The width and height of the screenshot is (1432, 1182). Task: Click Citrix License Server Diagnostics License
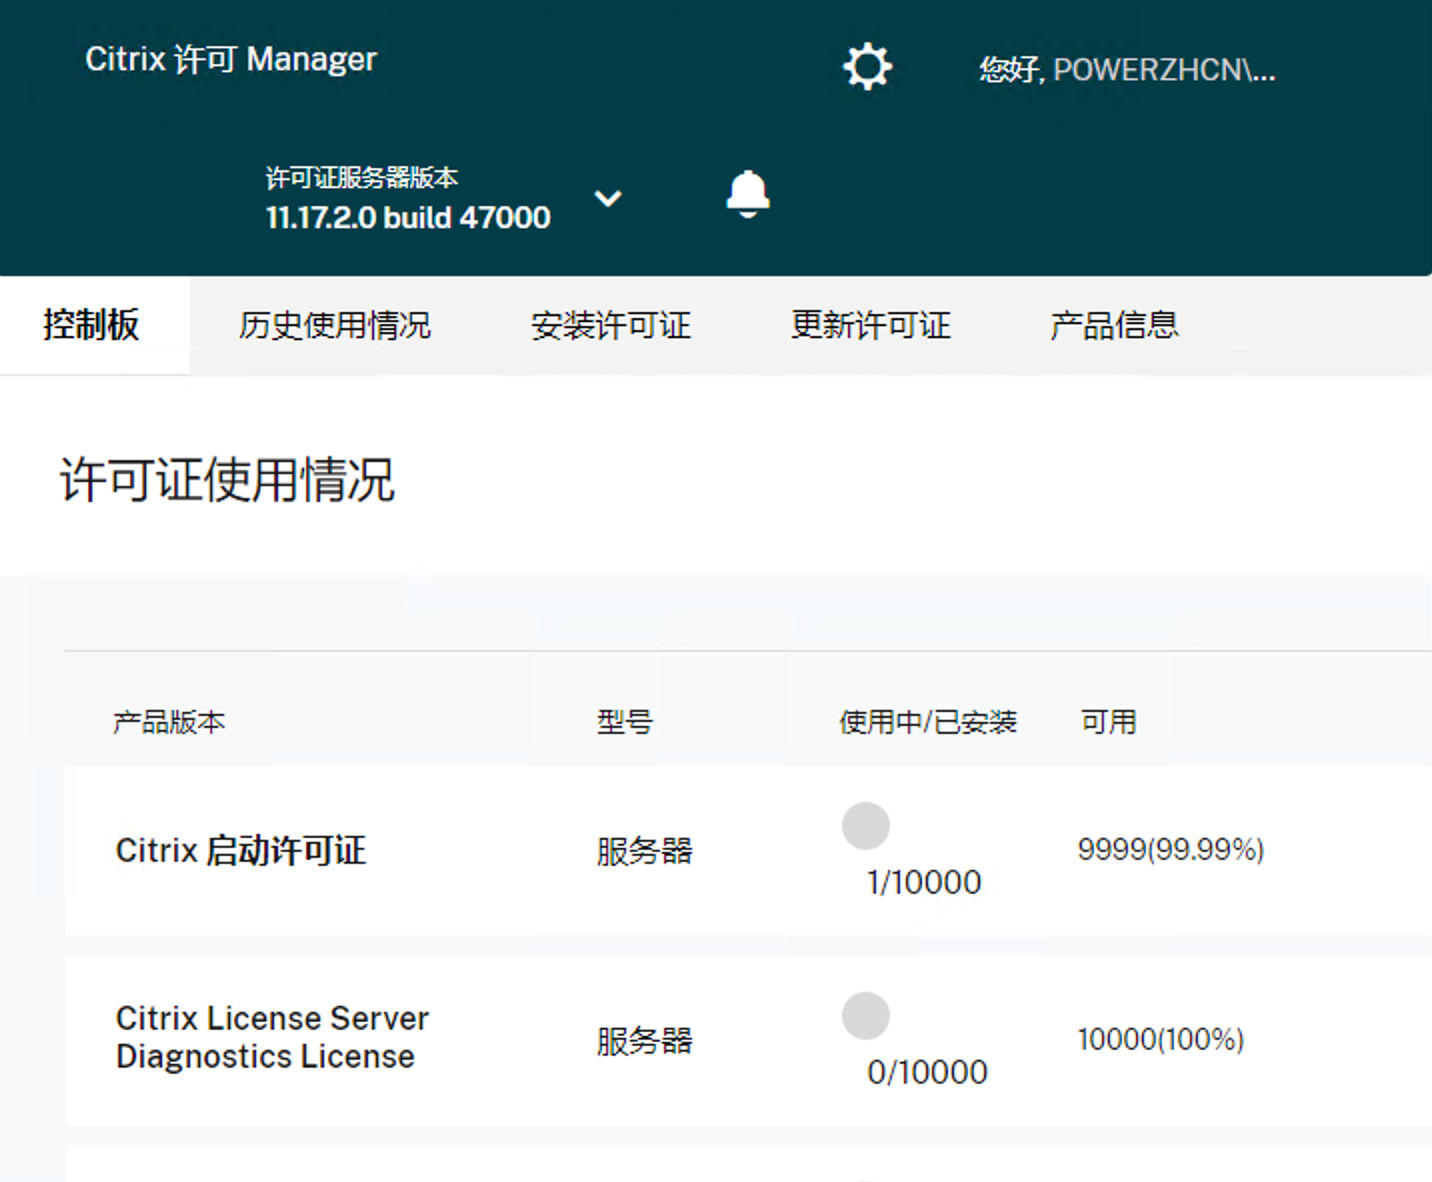coord(272,1037)
